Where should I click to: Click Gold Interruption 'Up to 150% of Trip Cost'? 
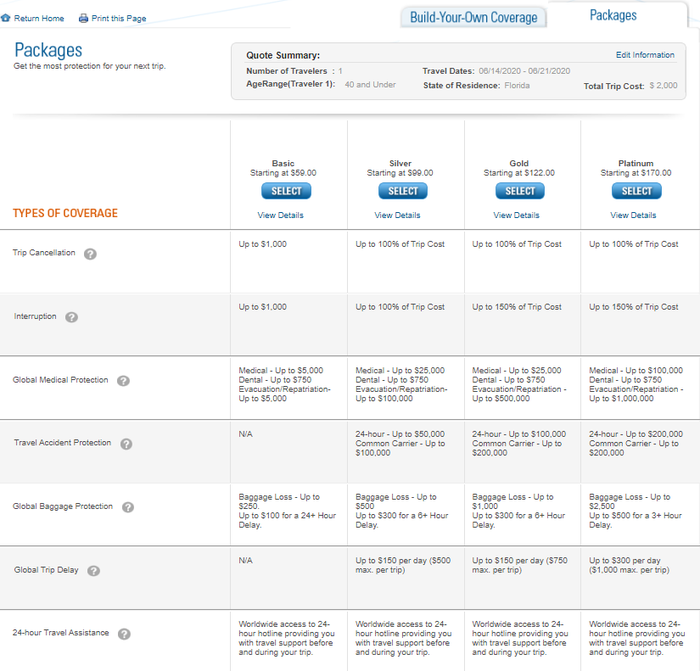coord(517,307)
